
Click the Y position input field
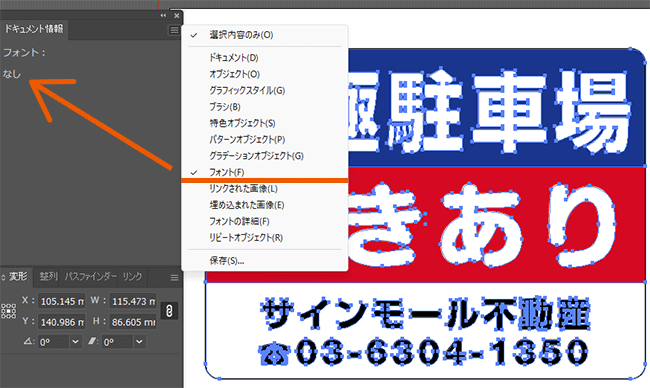[61, 322]
